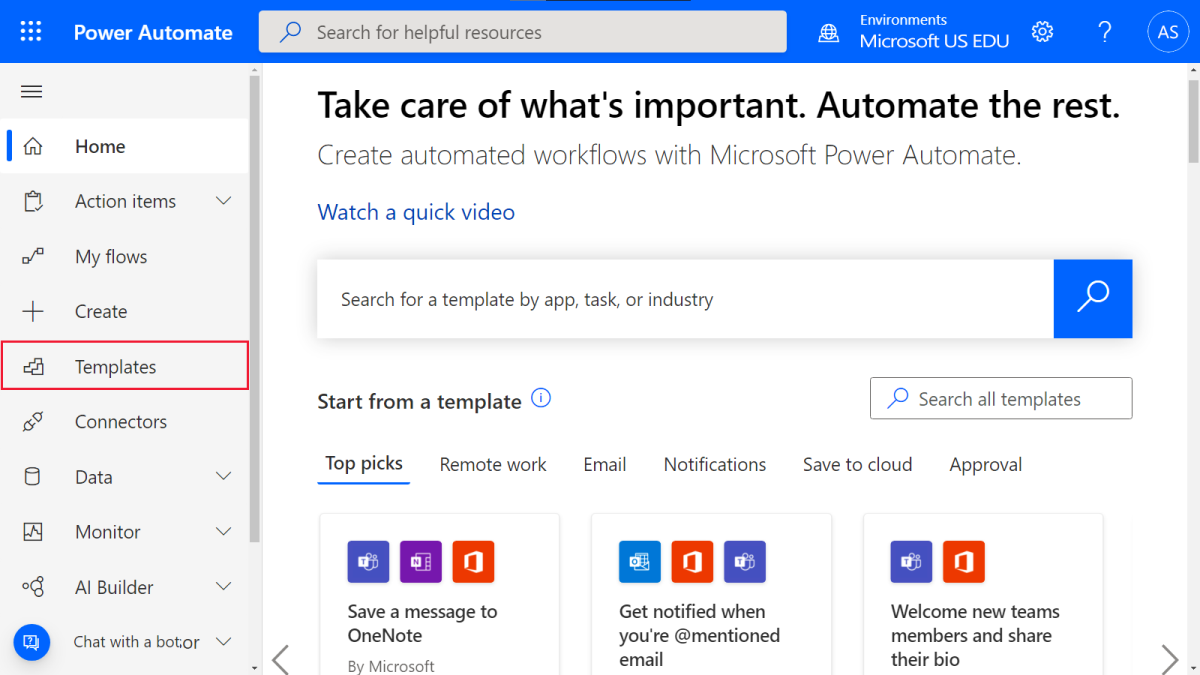Click the Create plus icon
Image resolution: width=1200 pixels, height=675 pixels.
click(33, 312)
